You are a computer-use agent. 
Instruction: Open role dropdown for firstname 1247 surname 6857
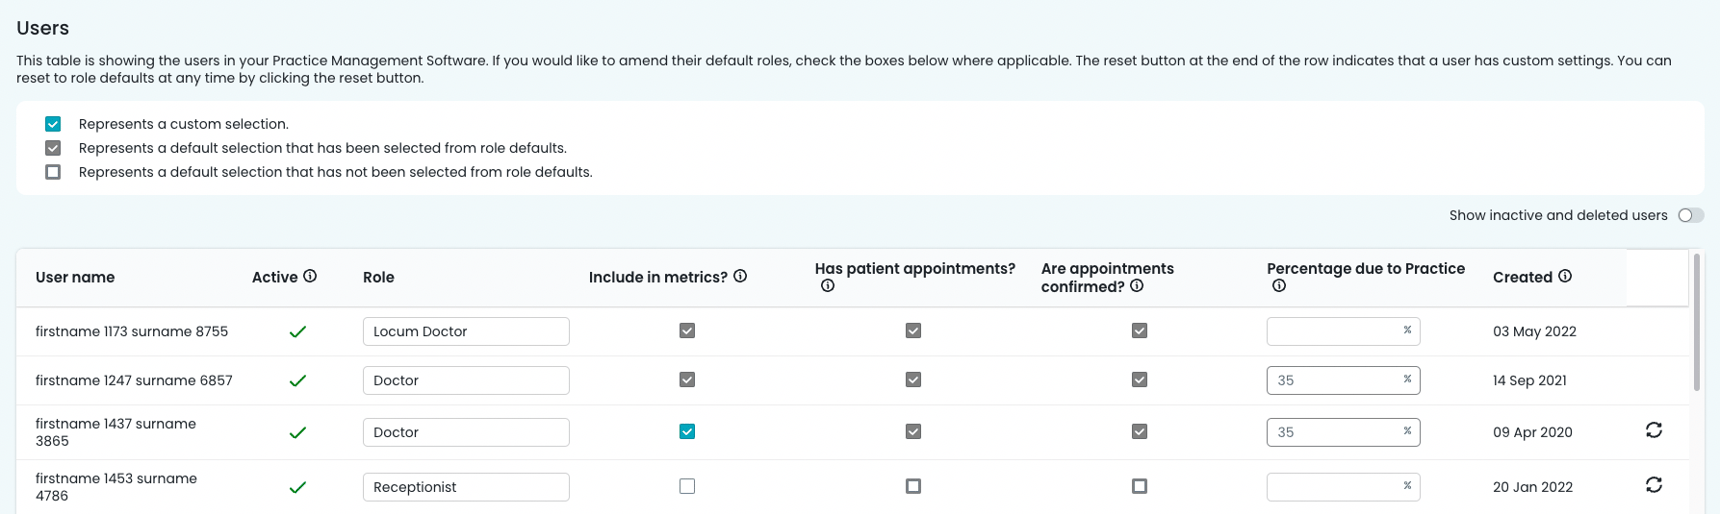click(x=466, y=380)
